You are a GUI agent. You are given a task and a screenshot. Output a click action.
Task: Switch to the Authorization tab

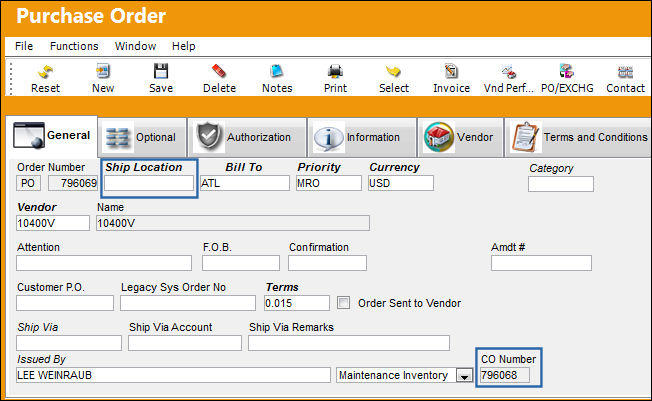tap(247, 137)
